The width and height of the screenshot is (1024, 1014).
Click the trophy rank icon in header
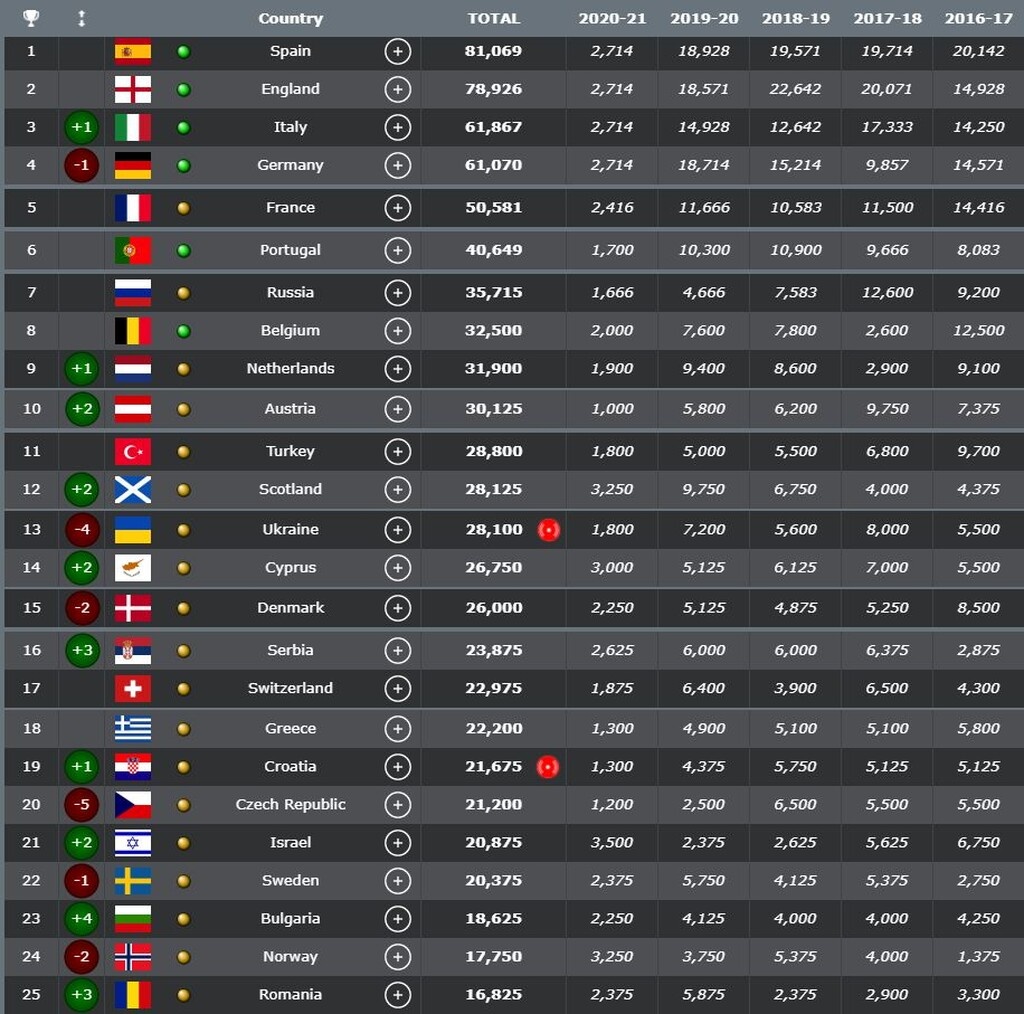pos(31,18)
